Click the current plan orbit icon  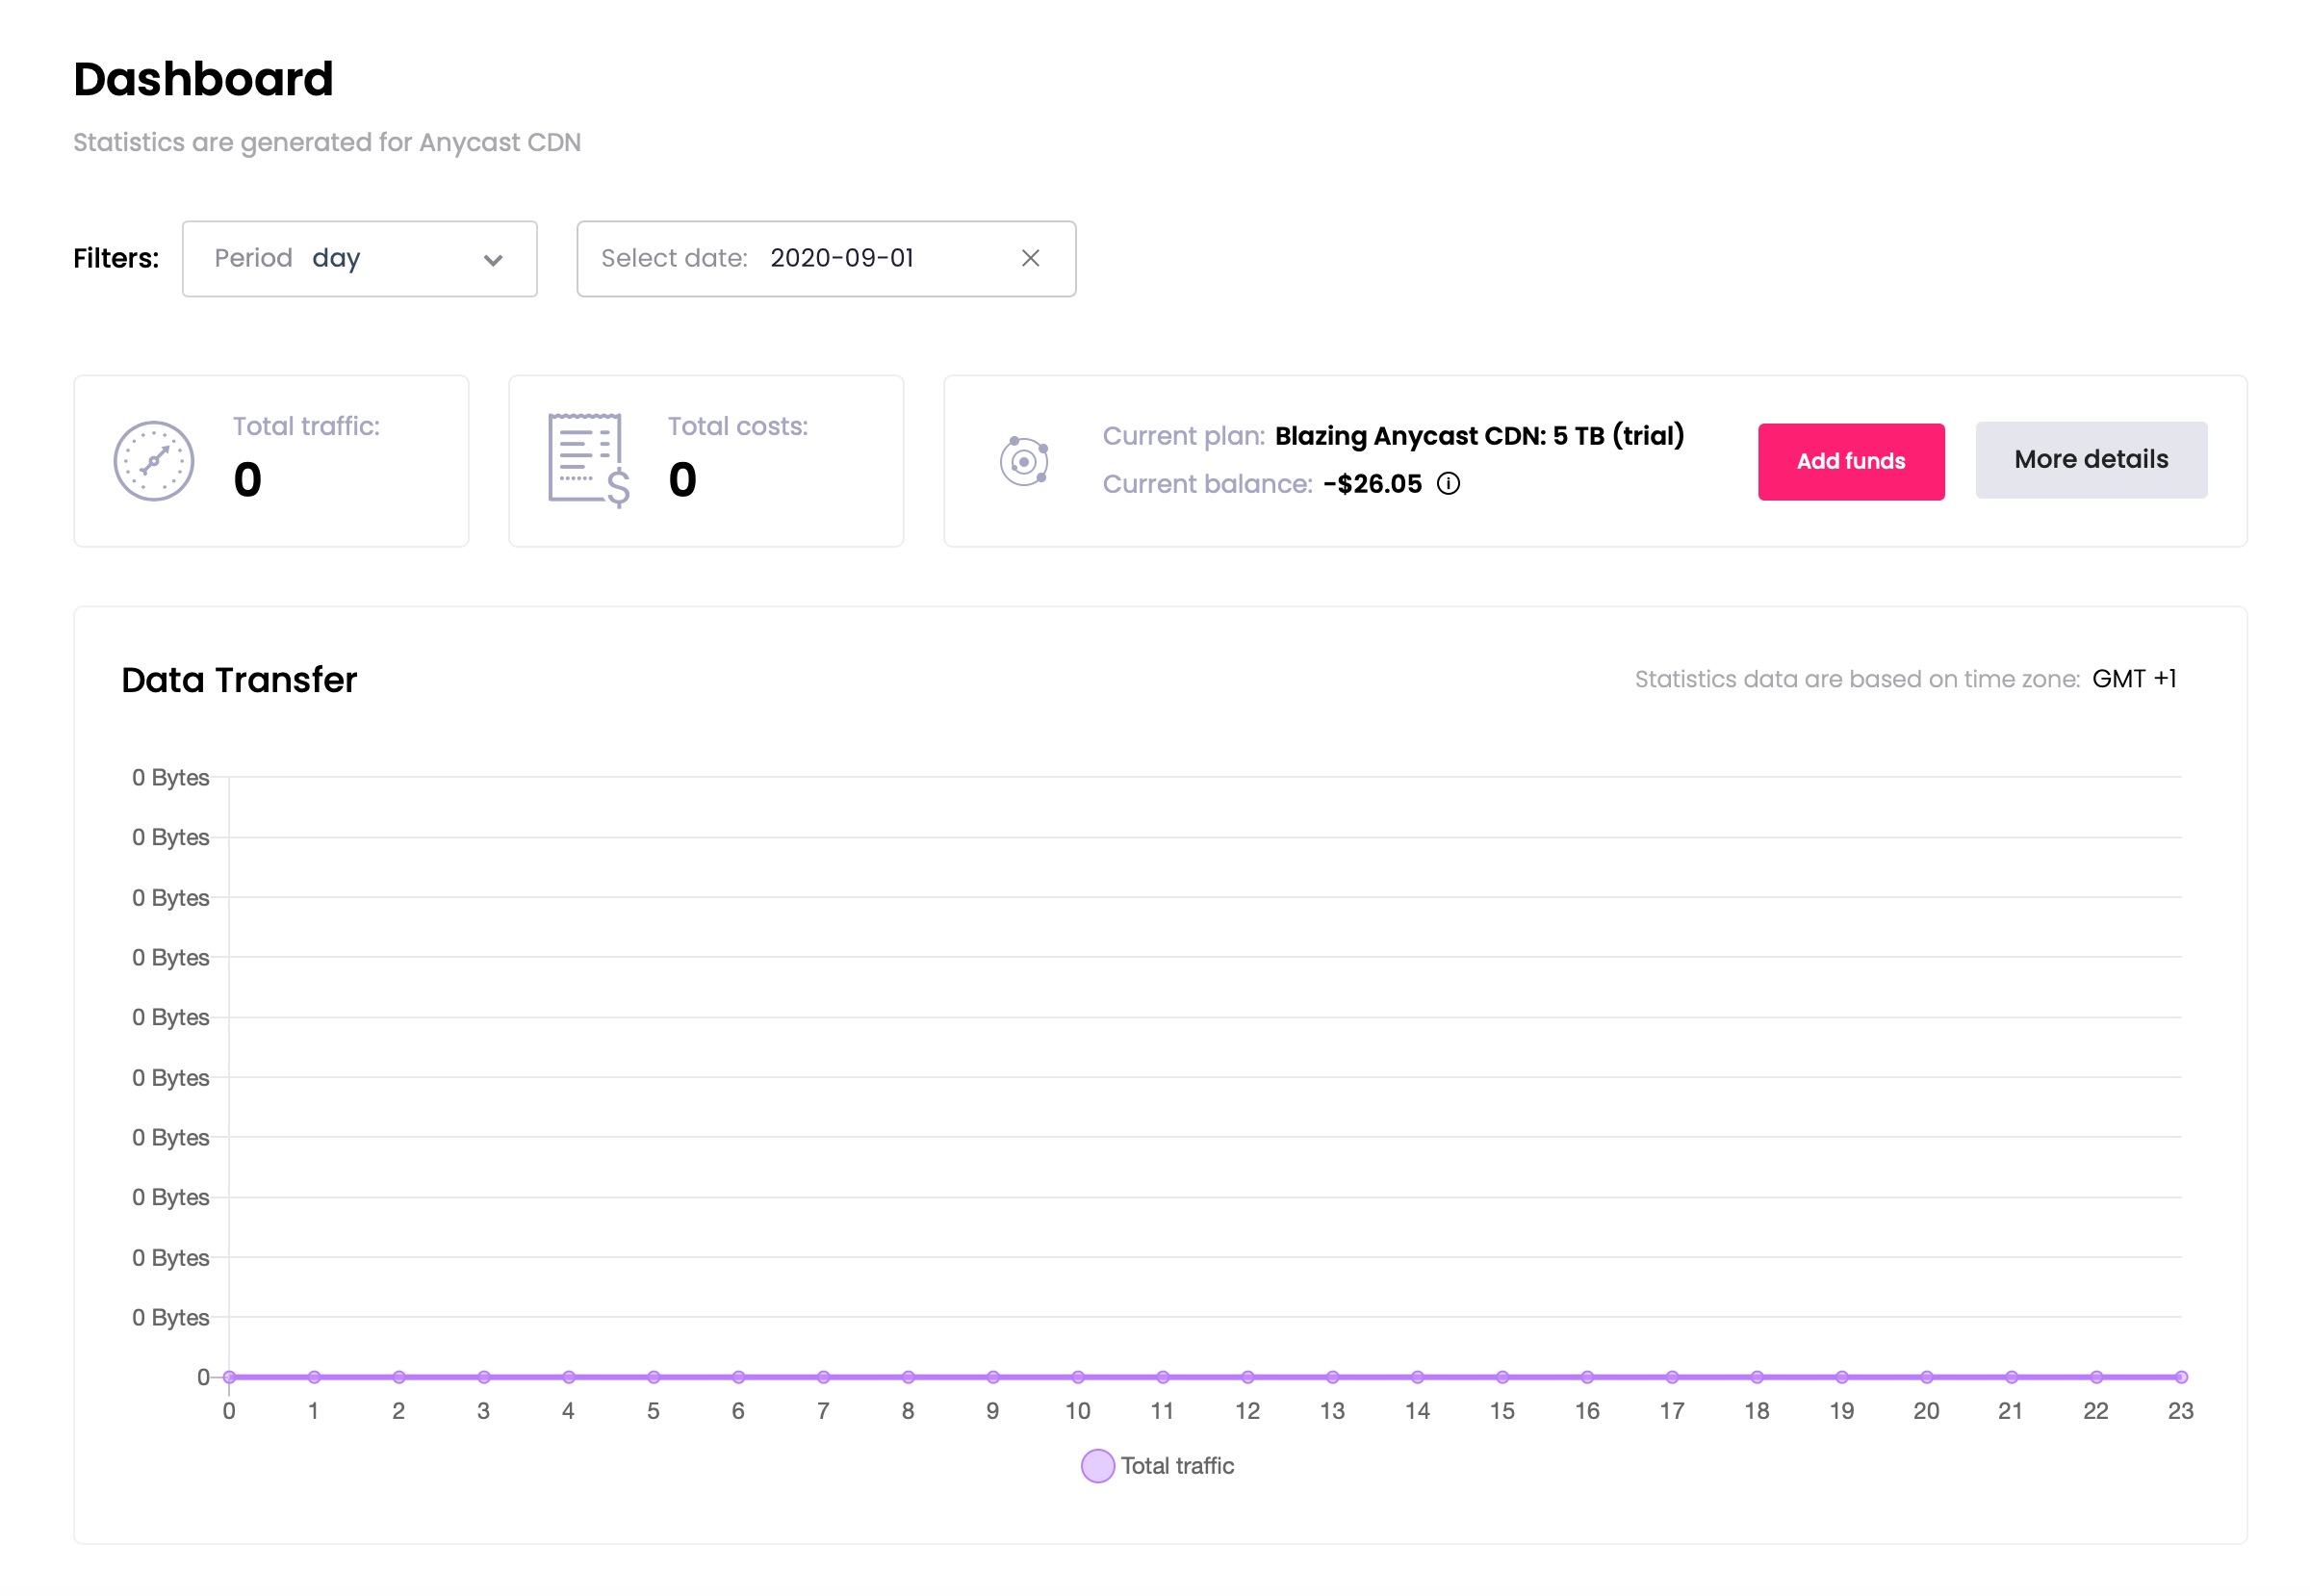[x=1024, y=461]
